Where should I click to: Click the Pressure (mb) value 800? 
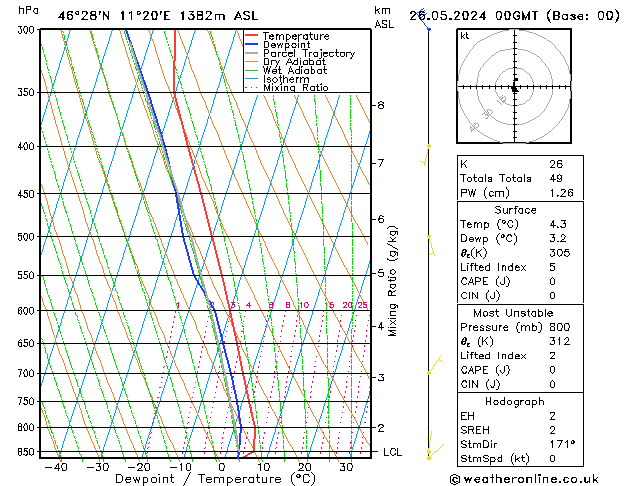(560, 327)
